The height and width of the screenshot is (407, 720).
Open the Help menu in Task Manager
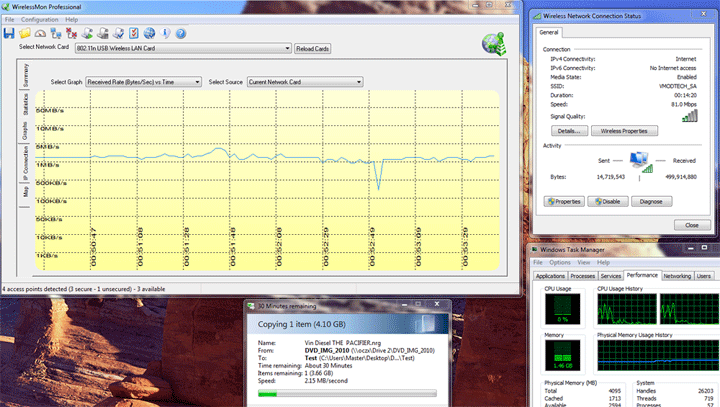603,262
